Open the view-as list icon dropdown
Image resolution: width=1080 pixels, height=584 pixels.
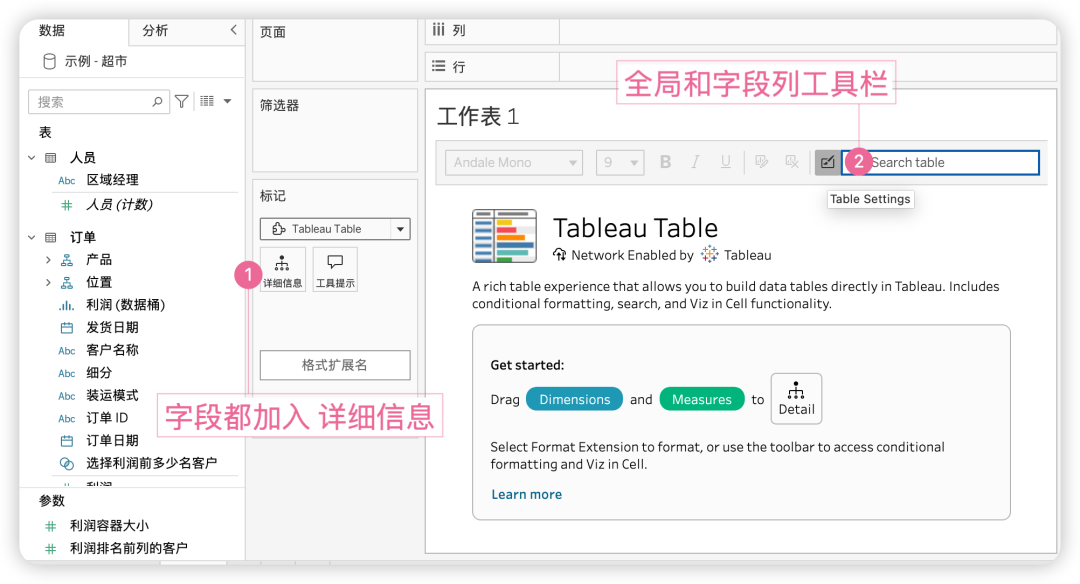216,101
